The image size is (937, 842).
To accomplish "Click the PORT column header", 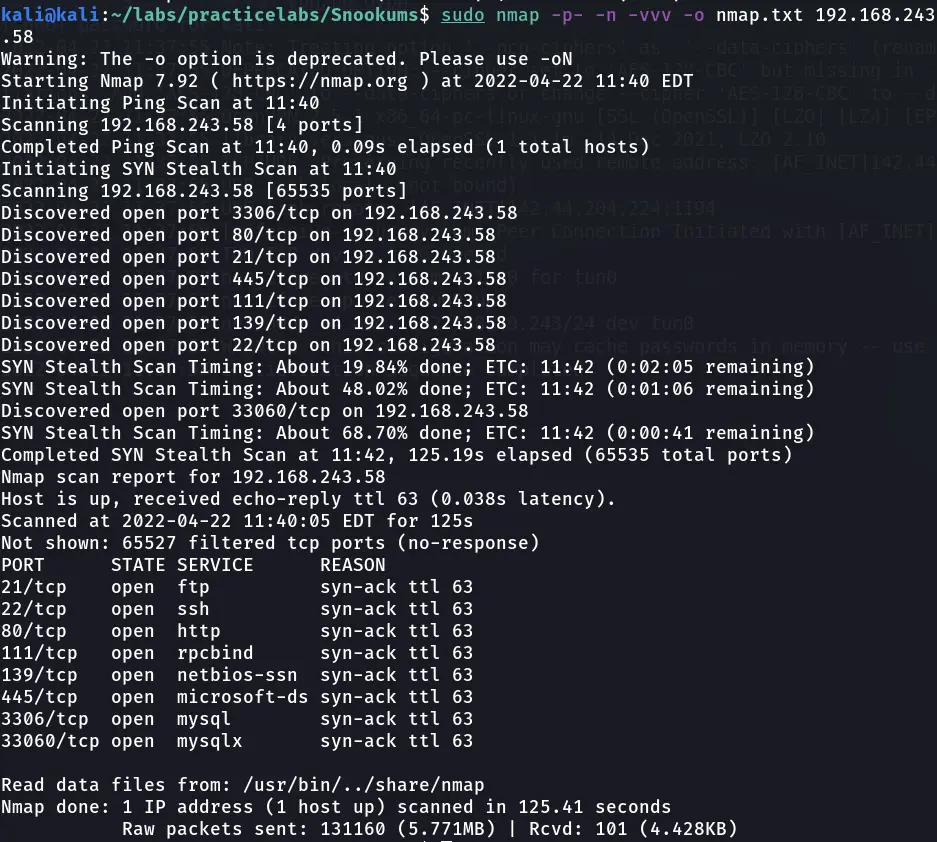I will tap(23, 565).
